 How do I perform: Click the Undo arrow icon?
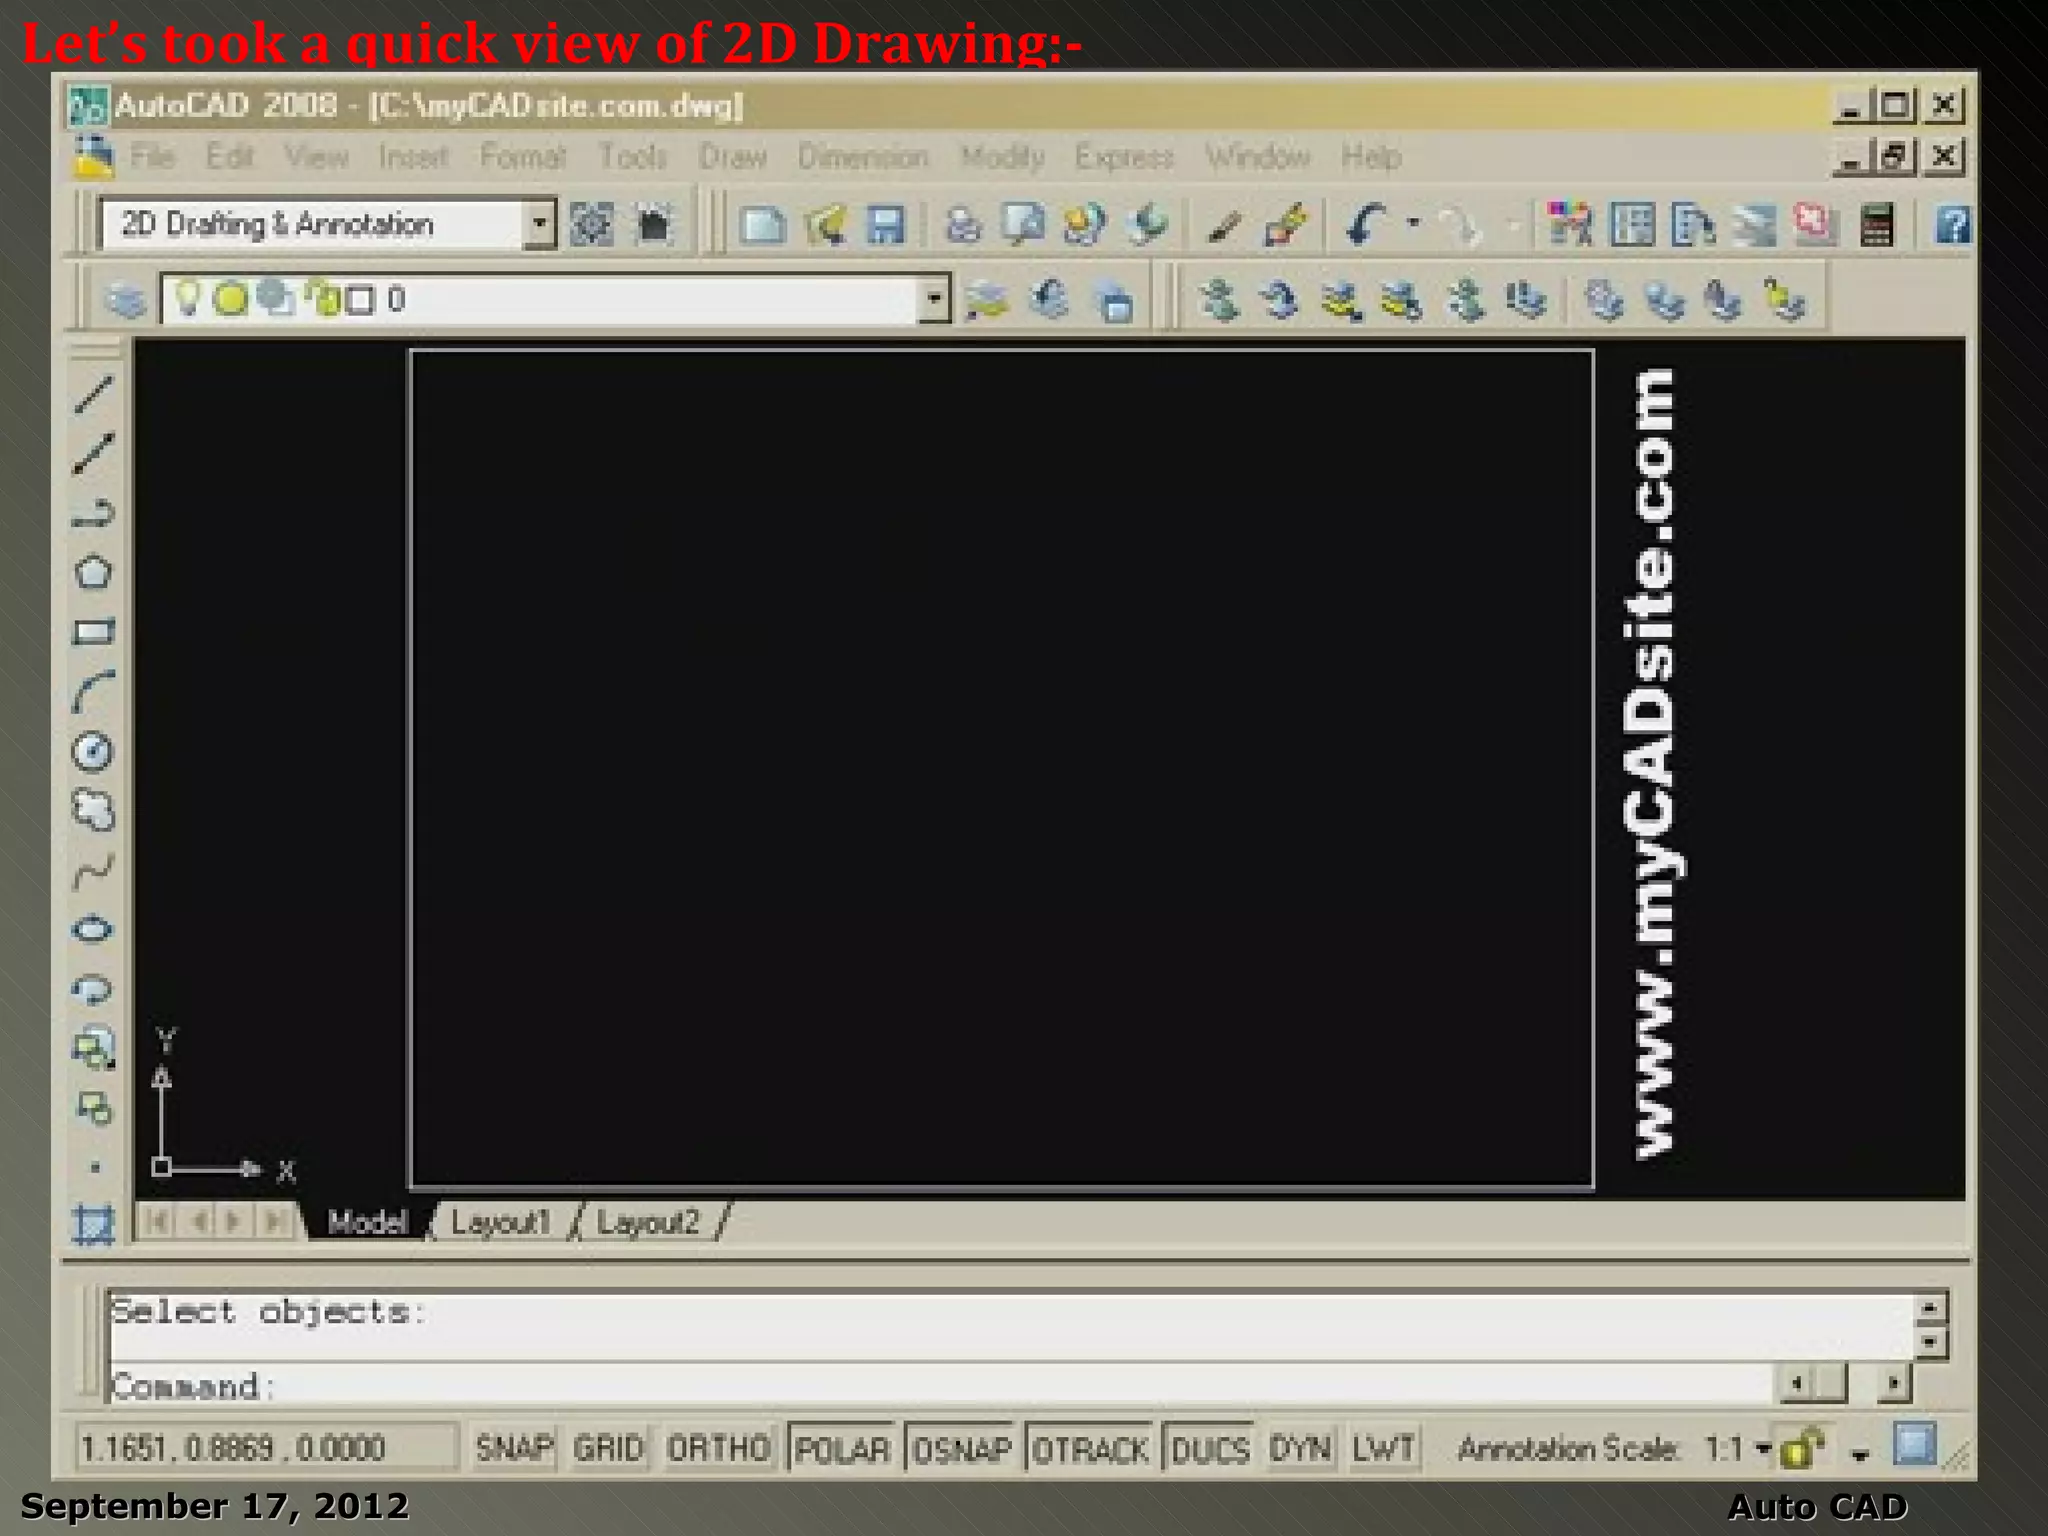[1366, 224]
